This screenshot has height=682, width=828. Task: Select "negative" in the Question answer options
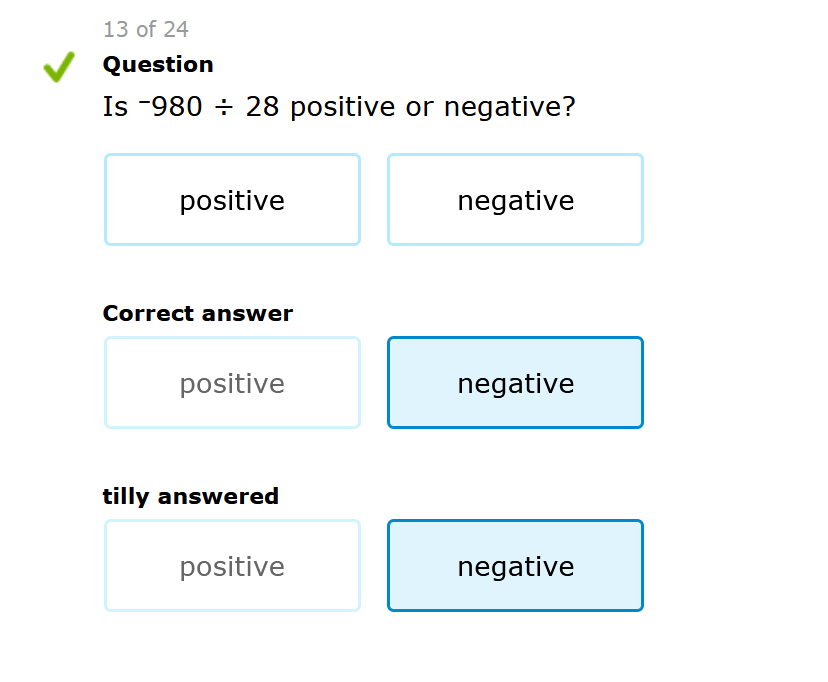point(515,200)
